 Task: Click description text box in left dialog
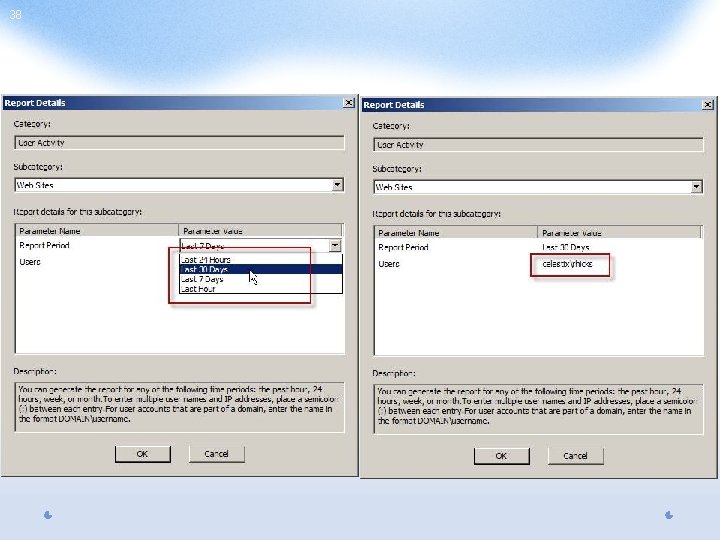click(179, 407)
